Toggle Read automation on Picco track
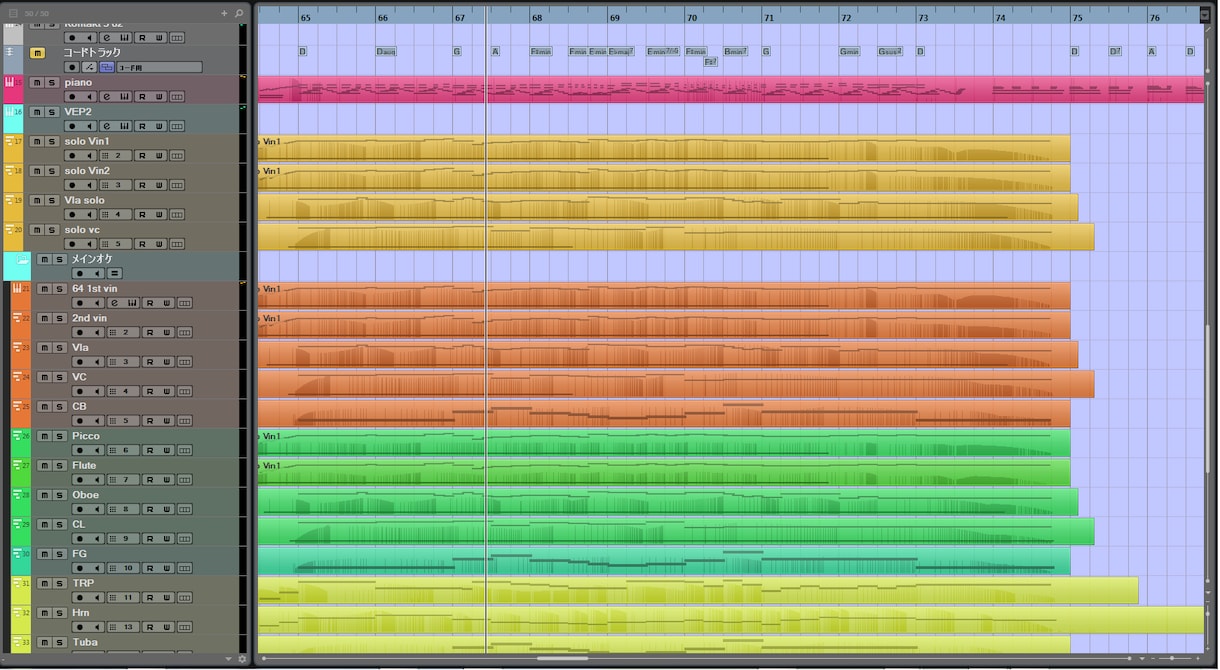1220x670 pixels. click(150, 450)
